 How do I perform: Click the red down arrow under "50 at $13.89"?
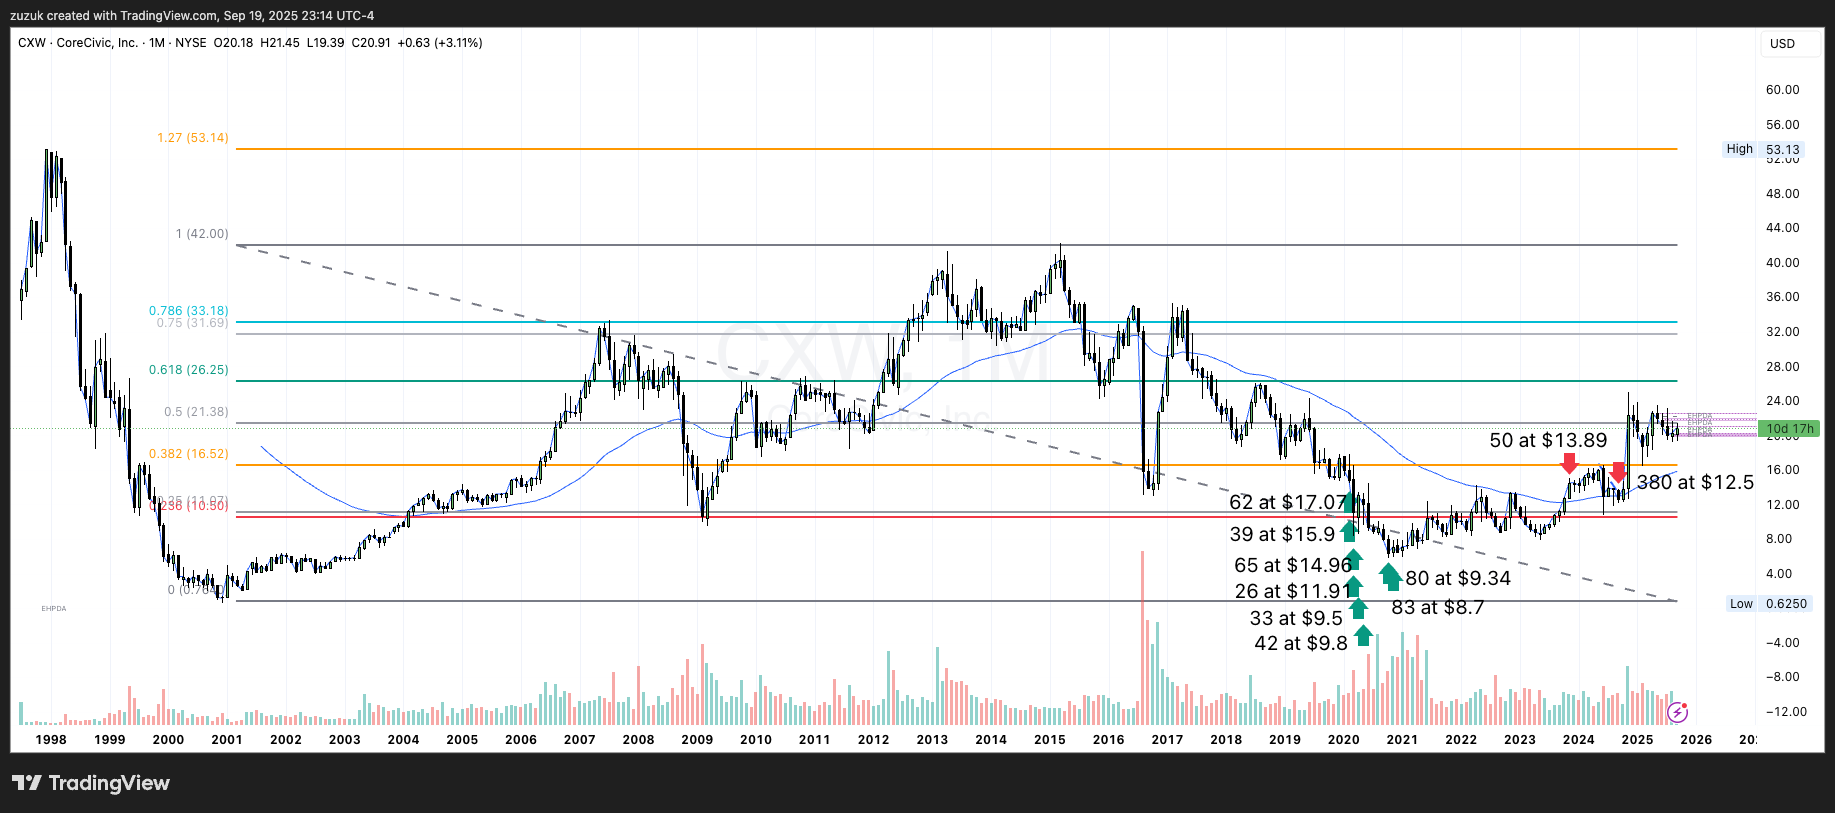[1569, 463]
